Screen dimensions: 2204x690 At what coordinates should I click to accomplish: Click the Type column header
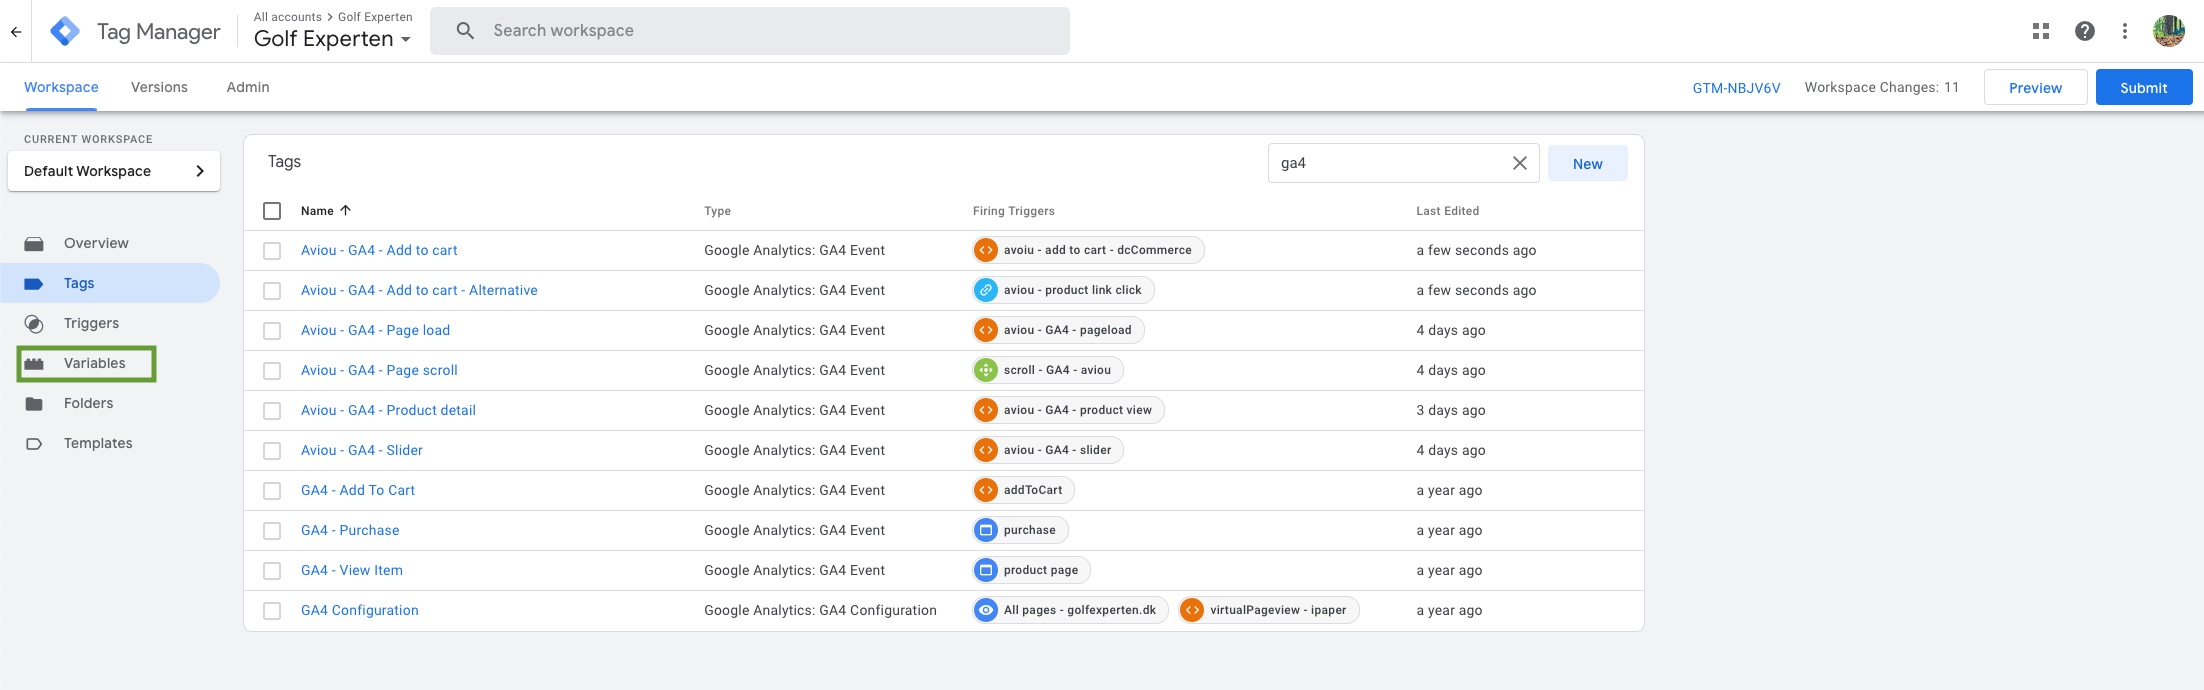pos(717,211)
